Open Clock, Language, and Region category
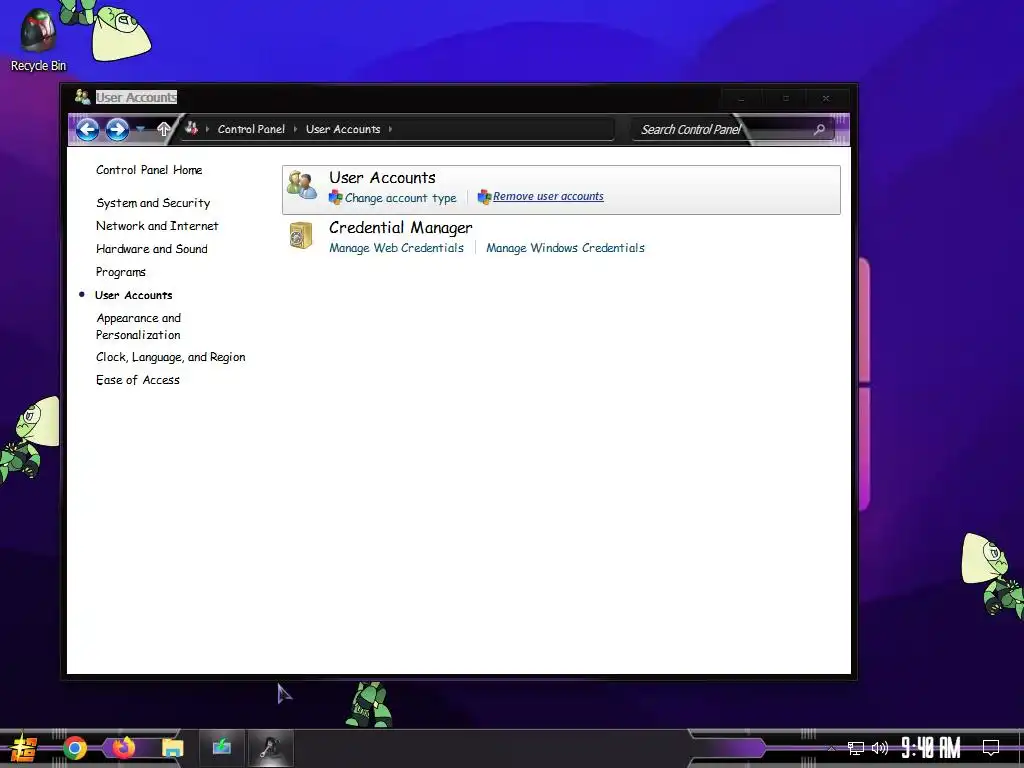1024x768 pixels. (170, 357)
